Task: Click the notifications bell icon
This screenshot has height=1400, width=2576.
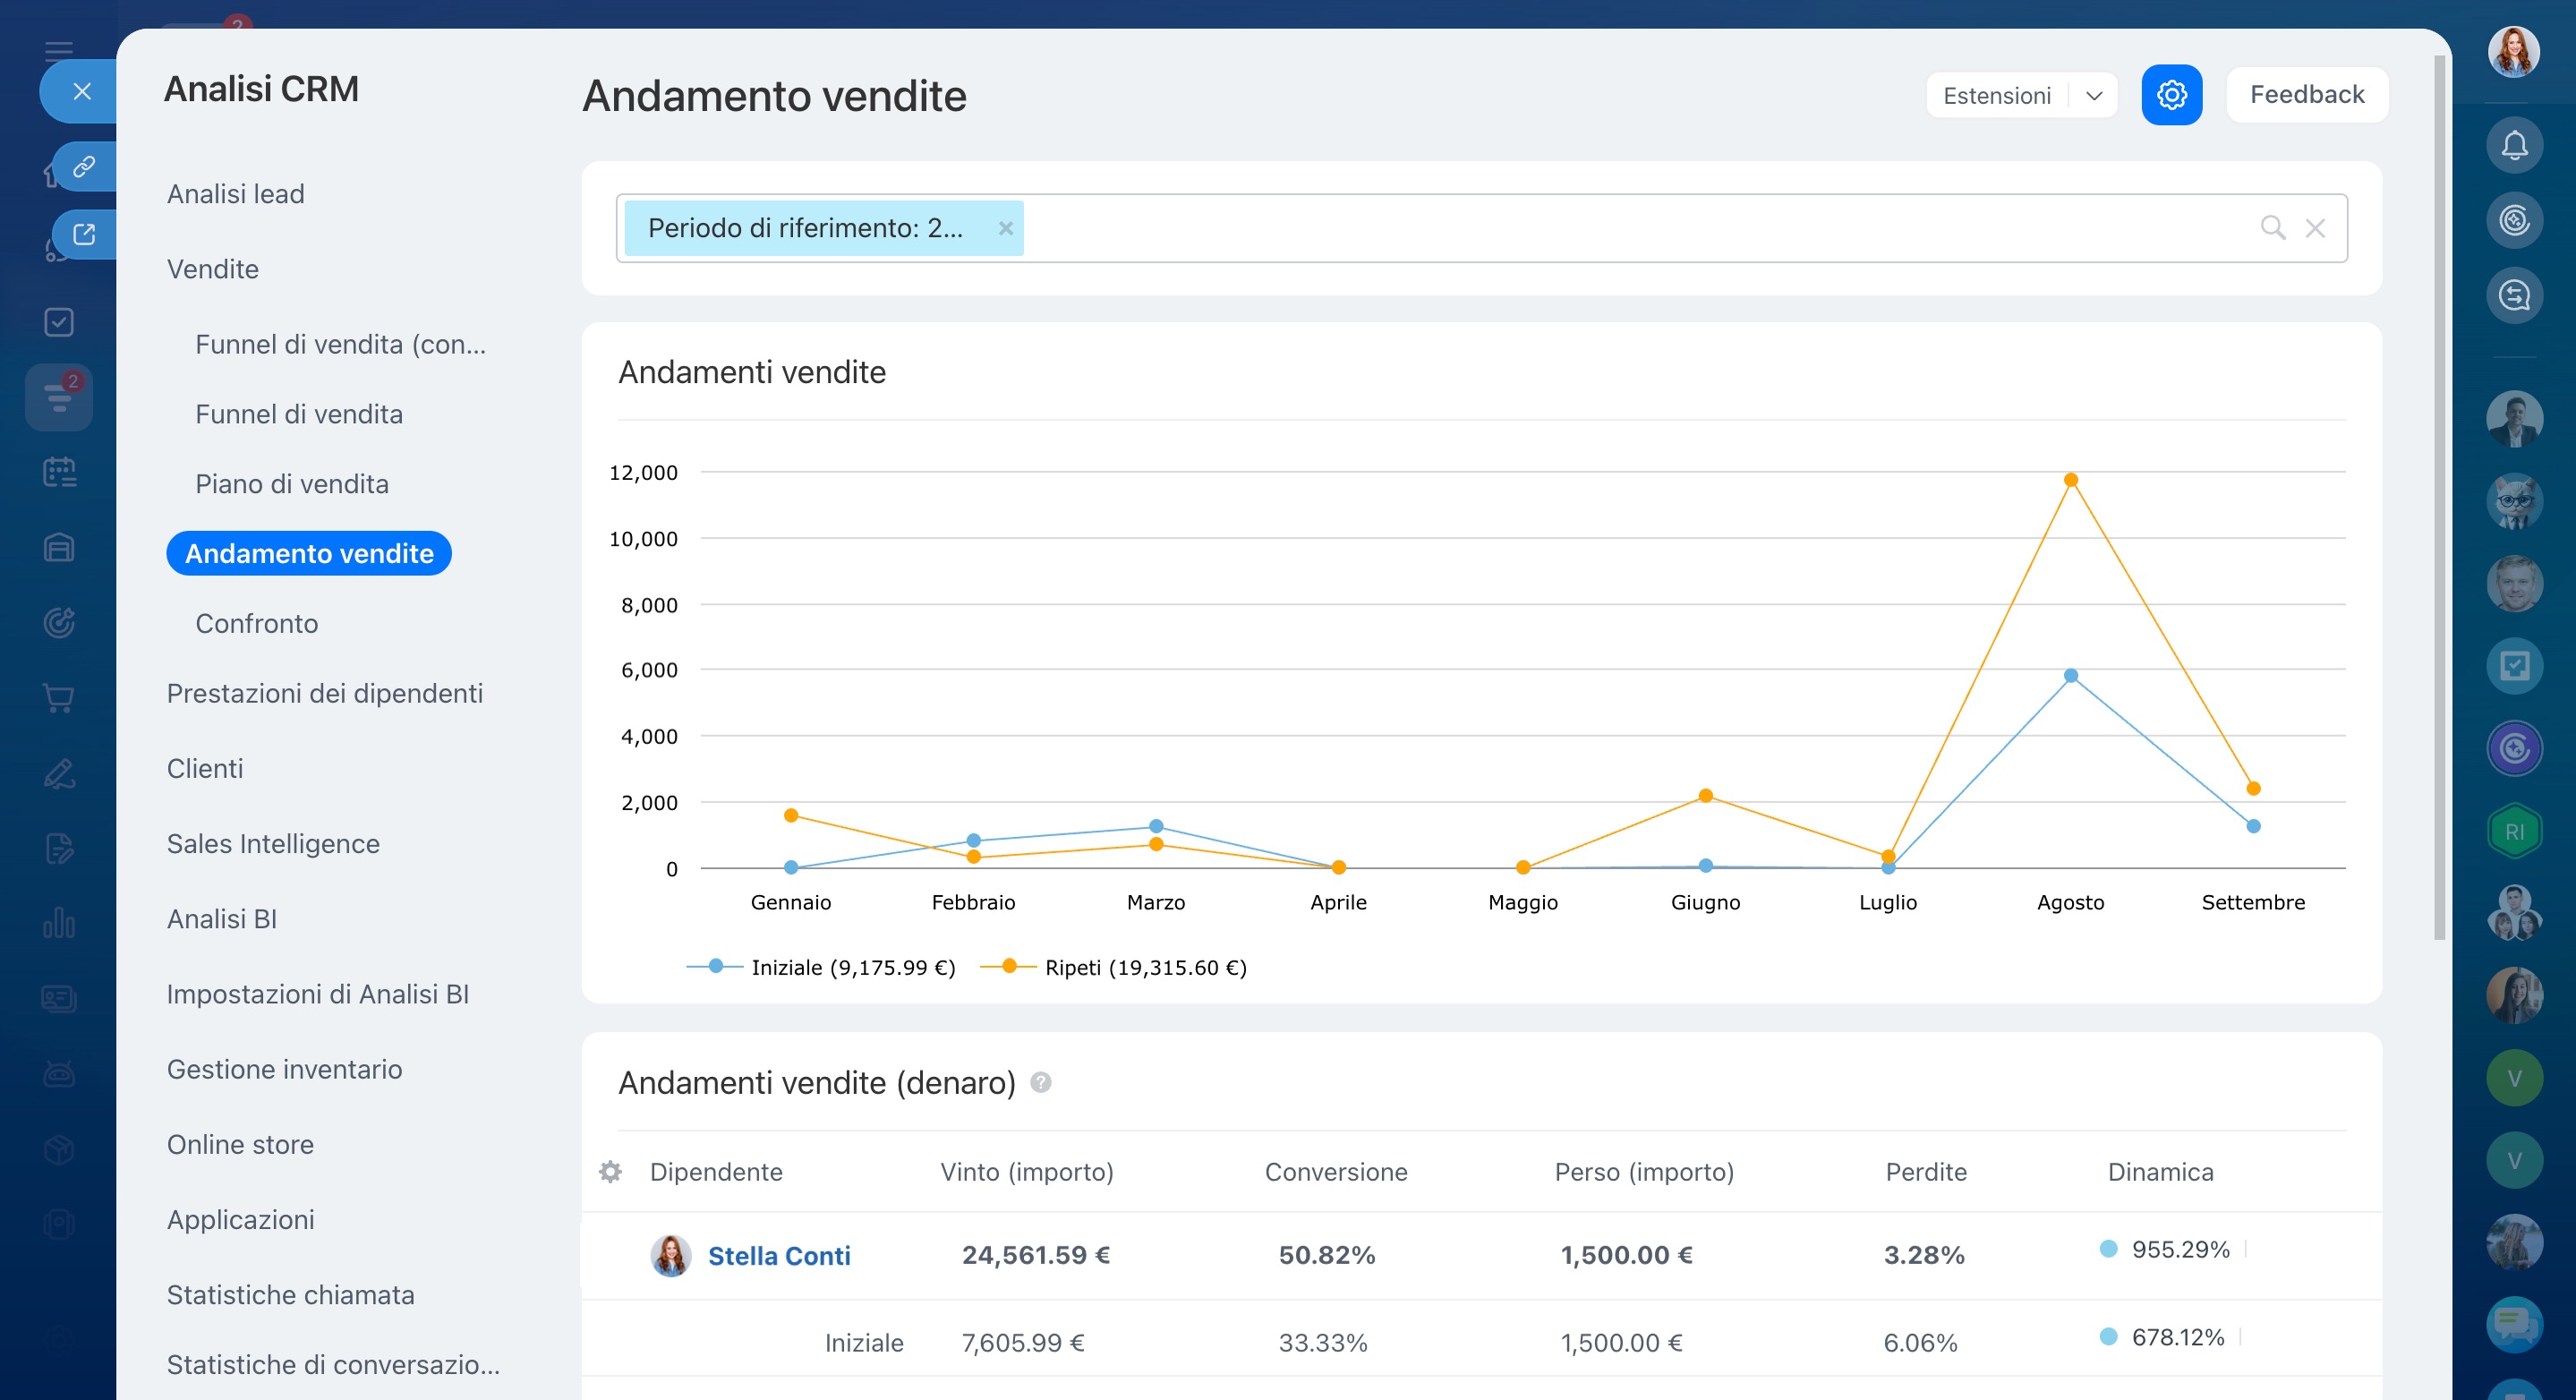Action: pos(2514,146)
